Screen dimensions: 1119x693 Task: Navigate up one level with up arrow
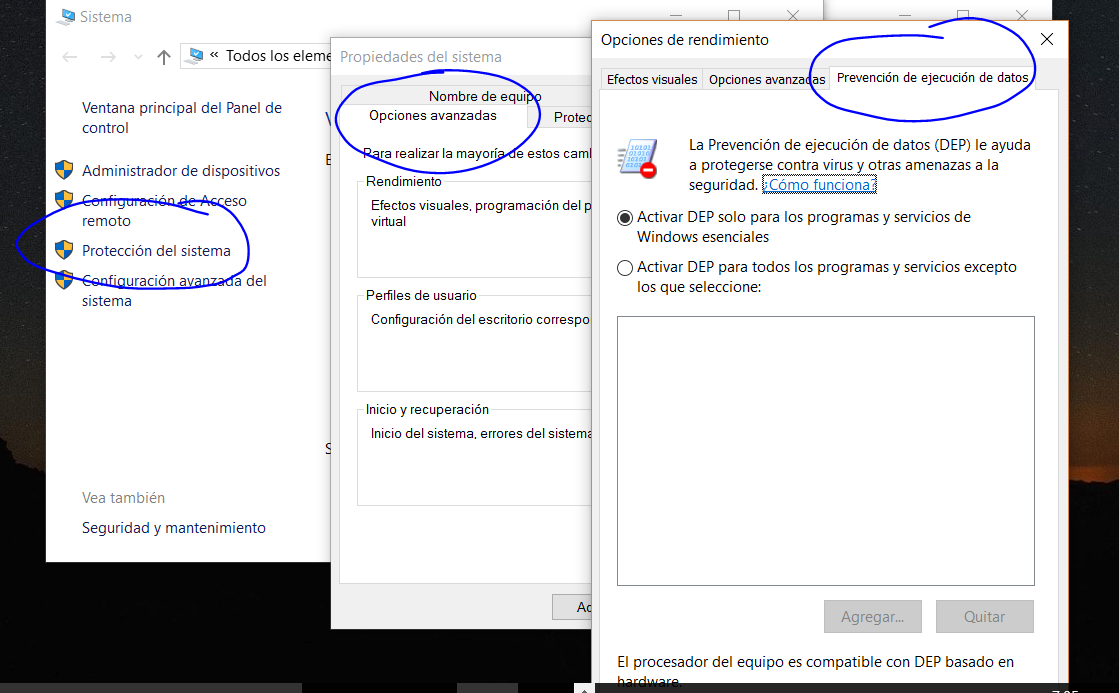pyautogui.click(x=164, y=57)
